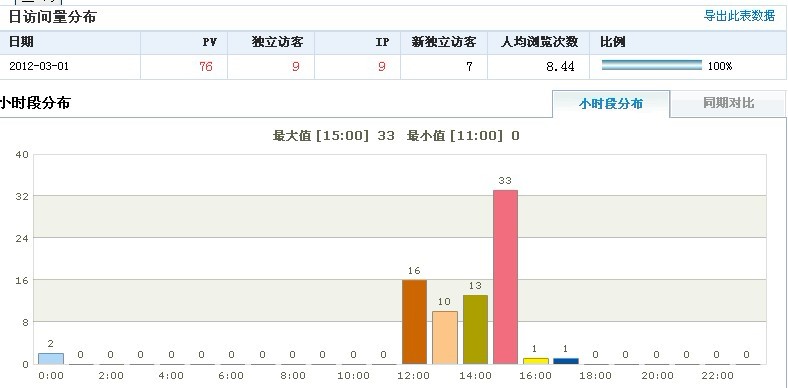Switch to the 小时段分布 tab
Image resolution: width=788 pixels, height=388 pixels.
tap(611, 104)
